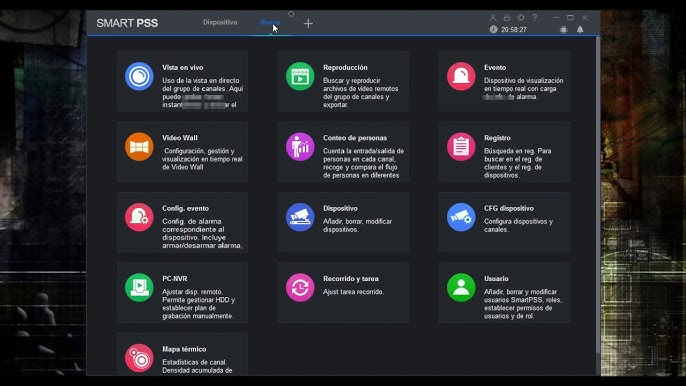
Task: Switch to the Dispositivo tab
Action: tap(220, 22)
